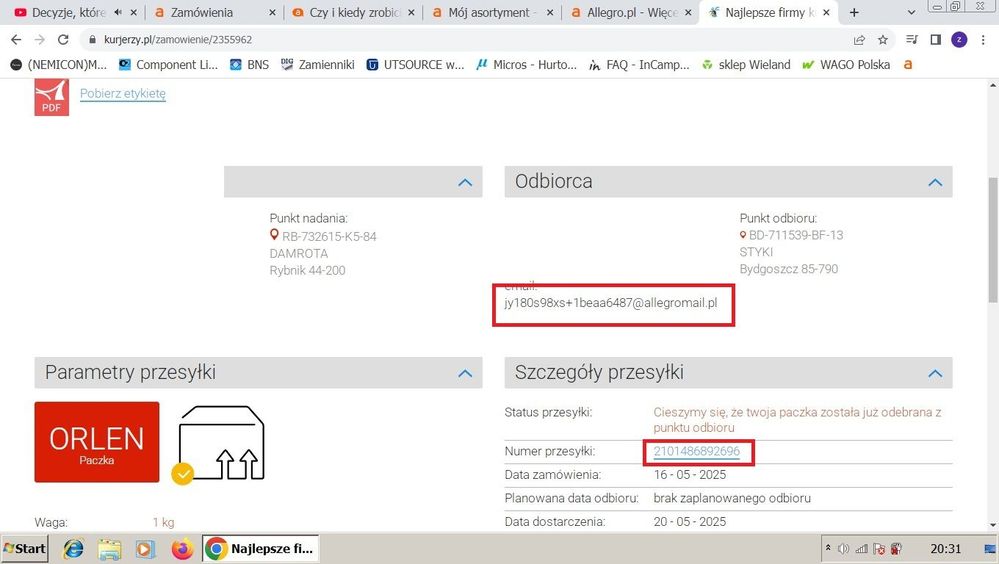Open tracking number 2101486892696 link
The height and width of the screenshot is (564, 999).
(696, 451)
